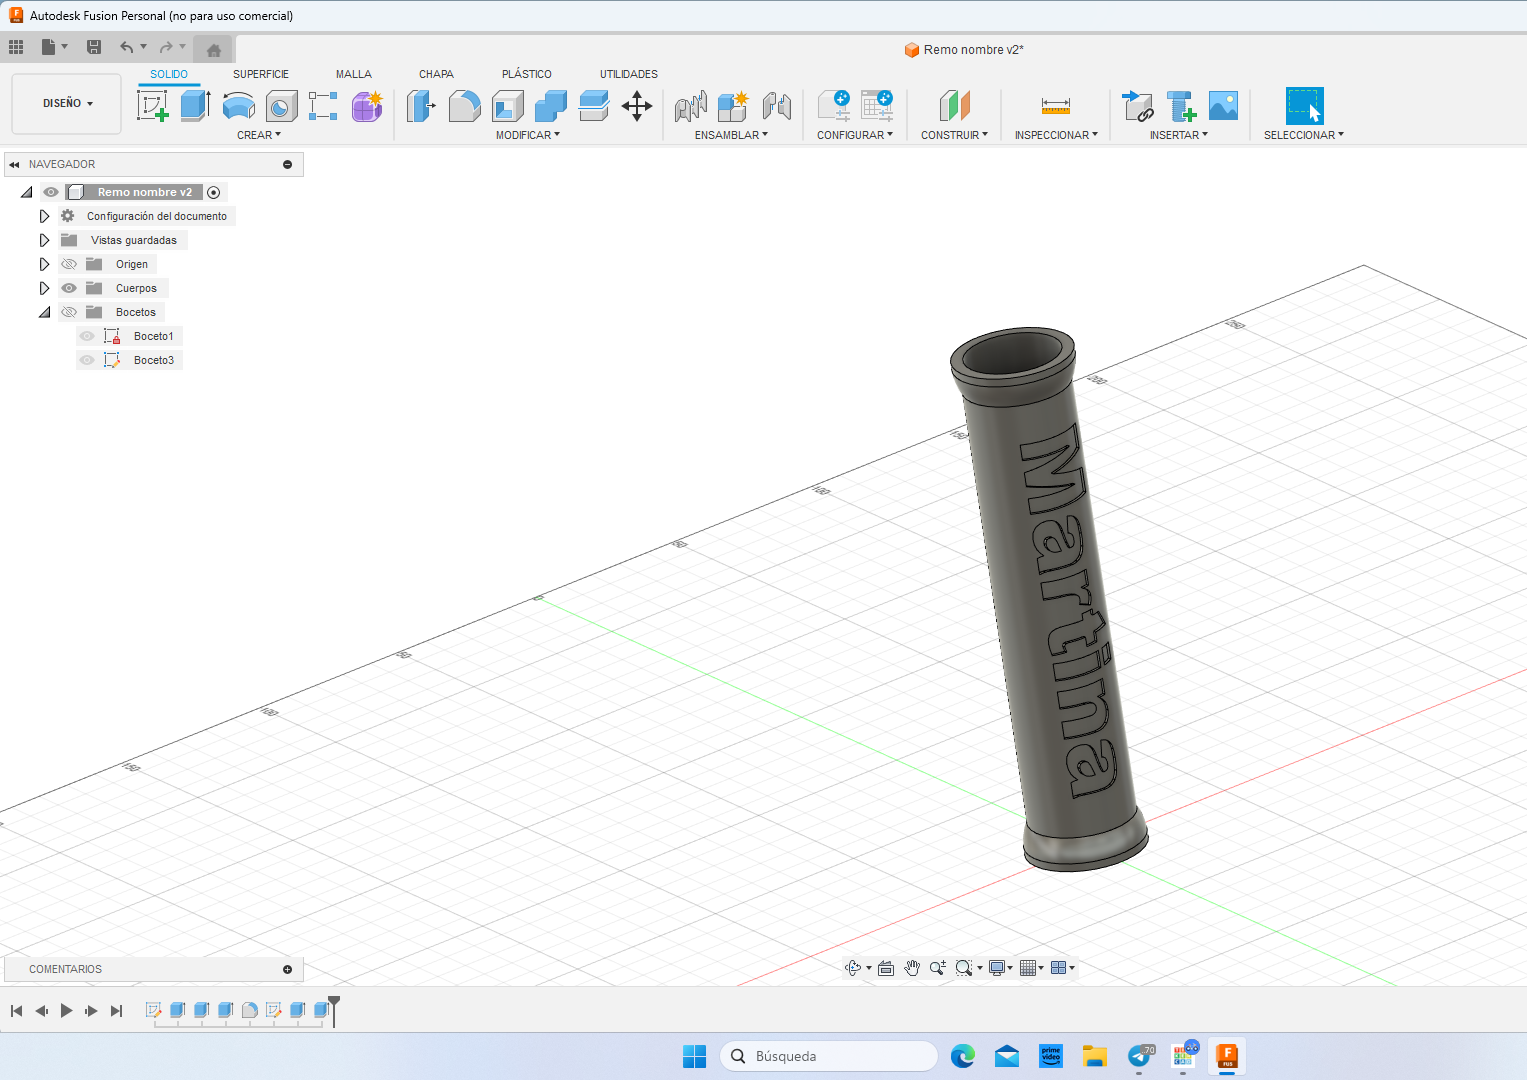Viewport: 1527px width, 1080px height.
Task: Switch to the CHAPA tab
Action: [436, 74]
